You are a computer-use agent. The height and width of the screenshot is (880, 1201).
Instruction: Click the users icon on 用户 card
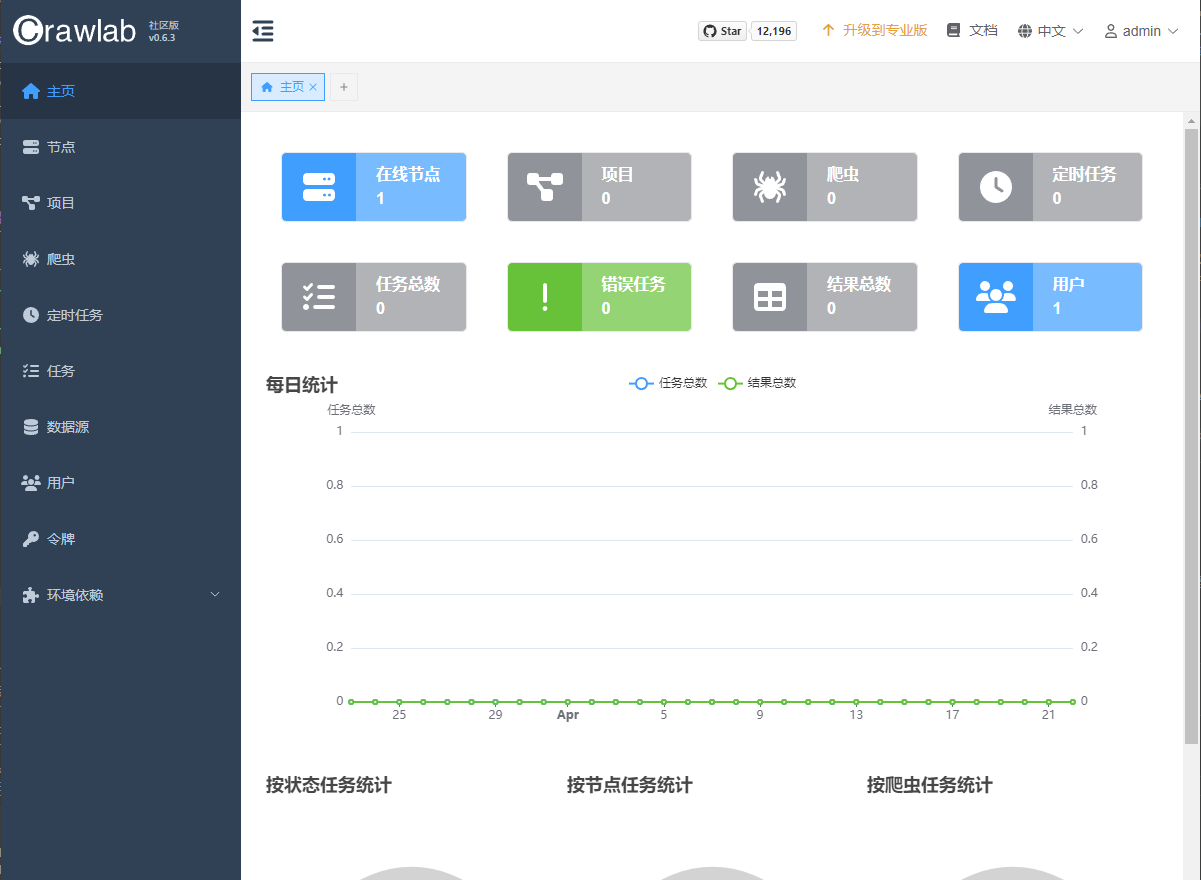tap(996, 297)
